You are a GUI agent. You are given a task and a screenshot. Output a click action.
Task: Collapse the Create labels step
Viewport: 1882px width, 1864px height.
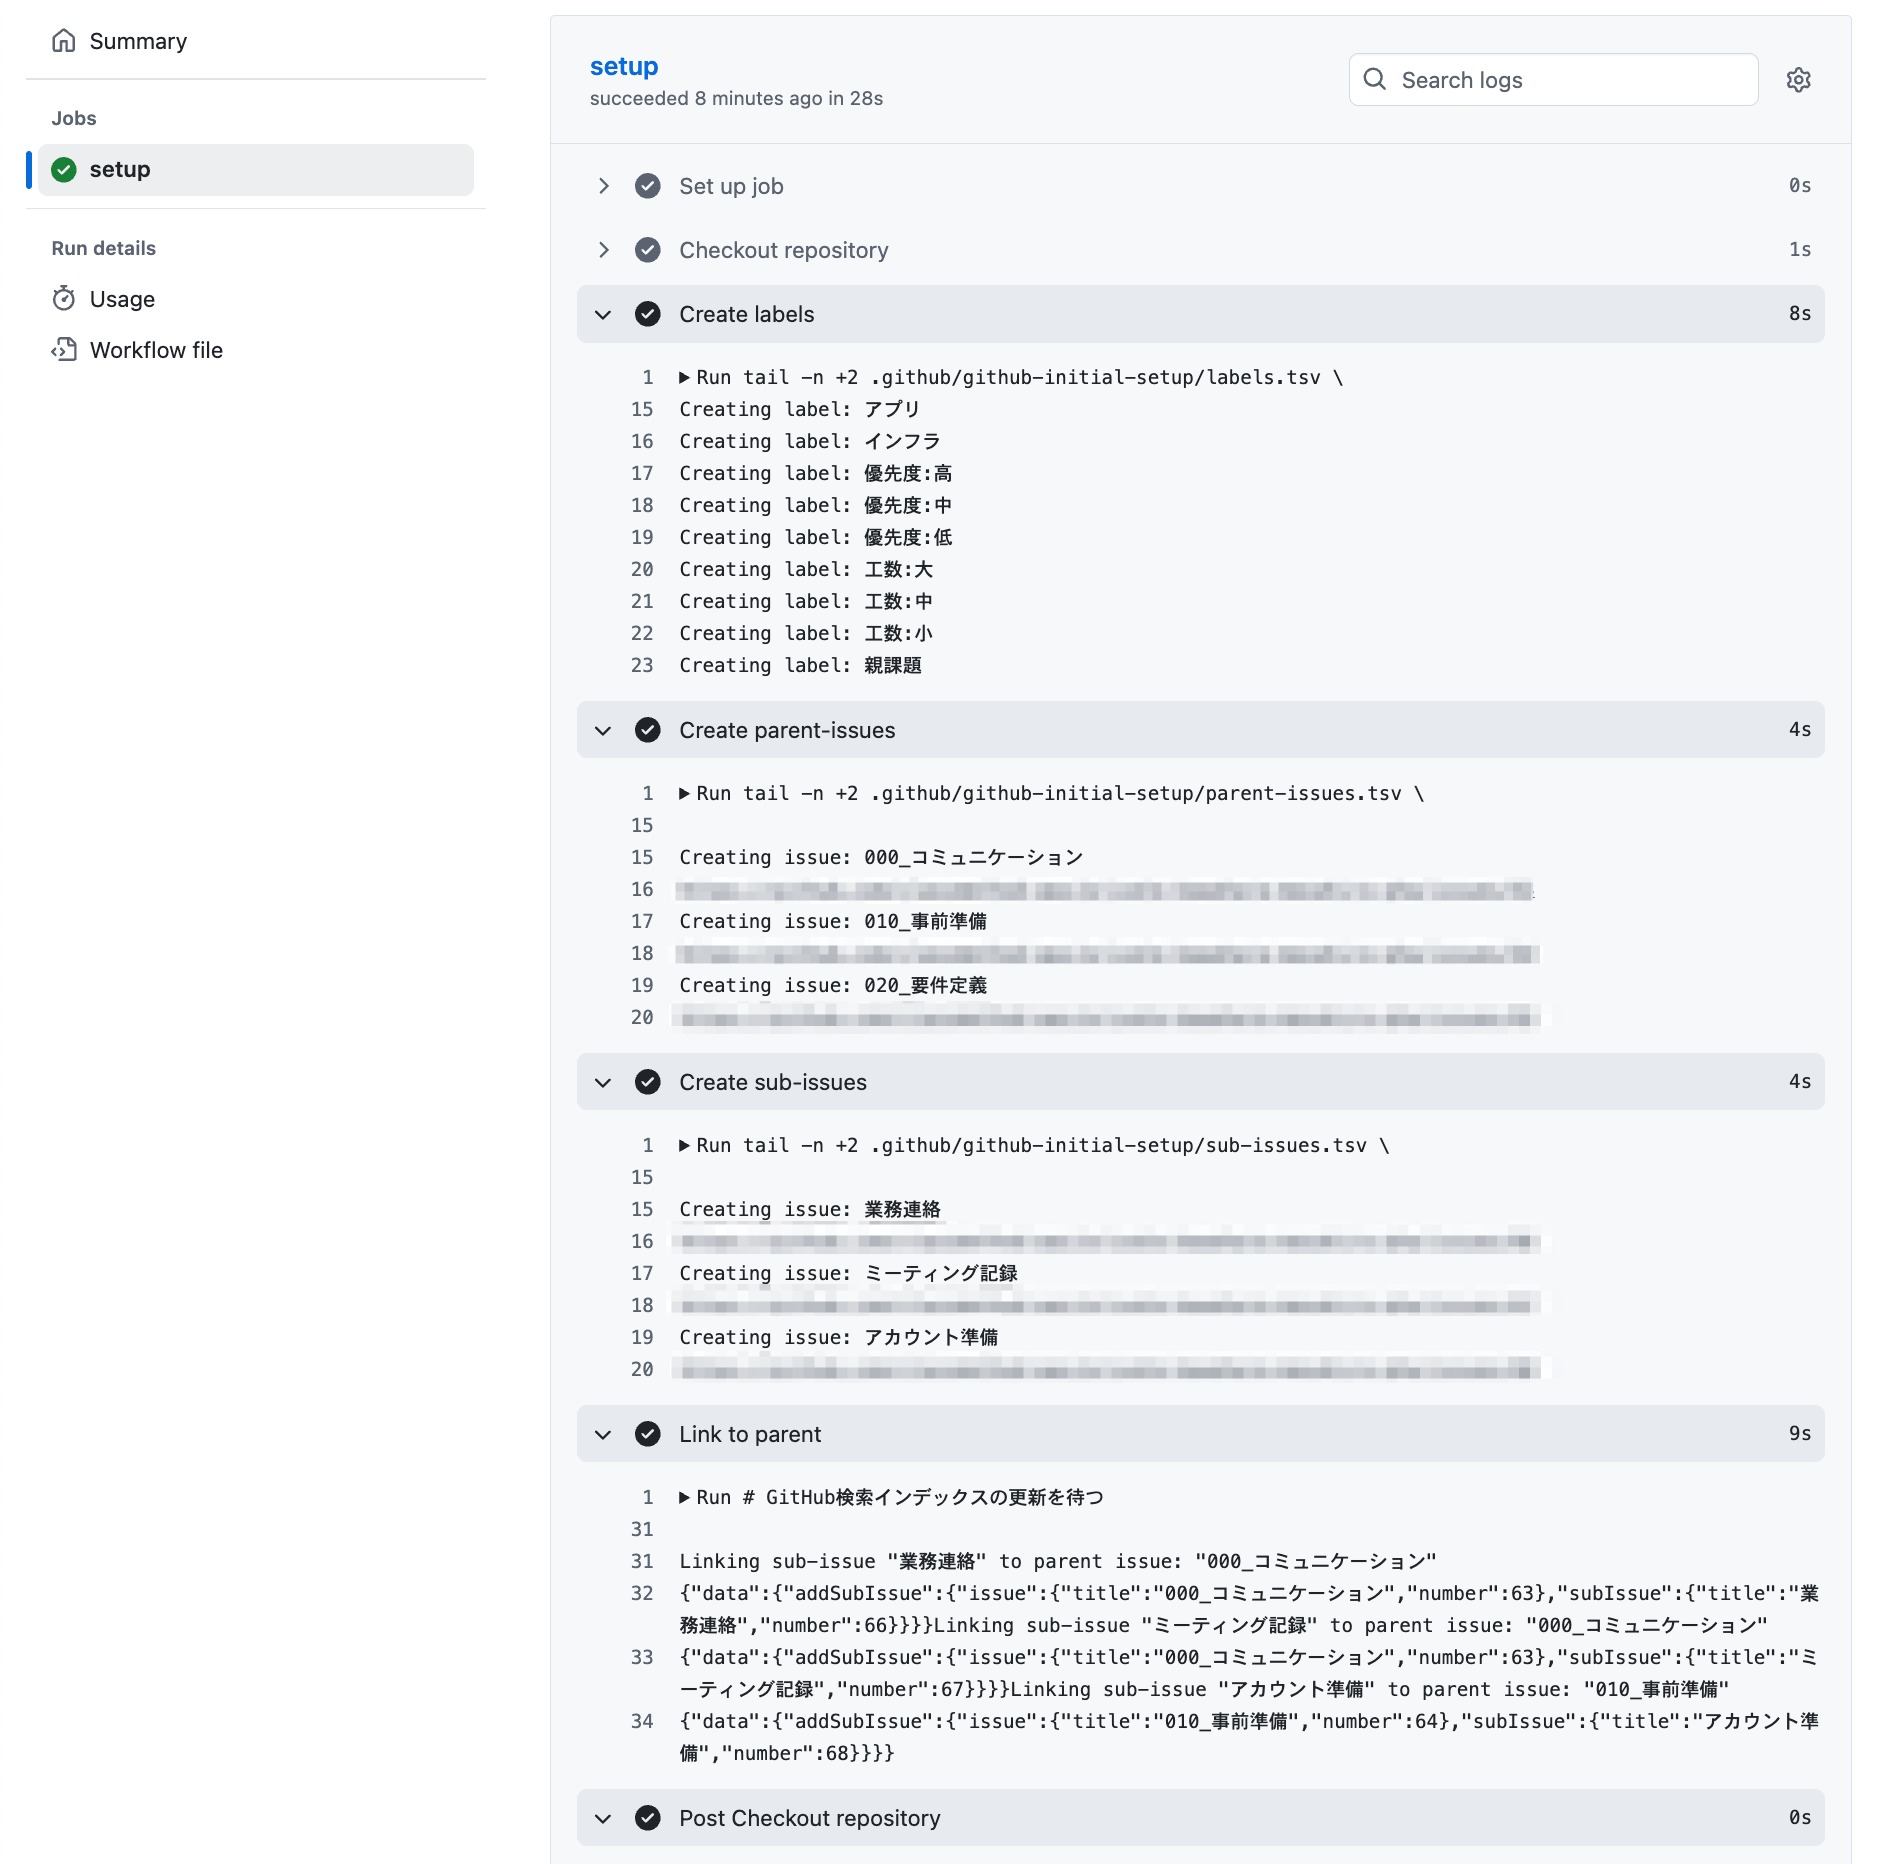(x=603, y=314)
